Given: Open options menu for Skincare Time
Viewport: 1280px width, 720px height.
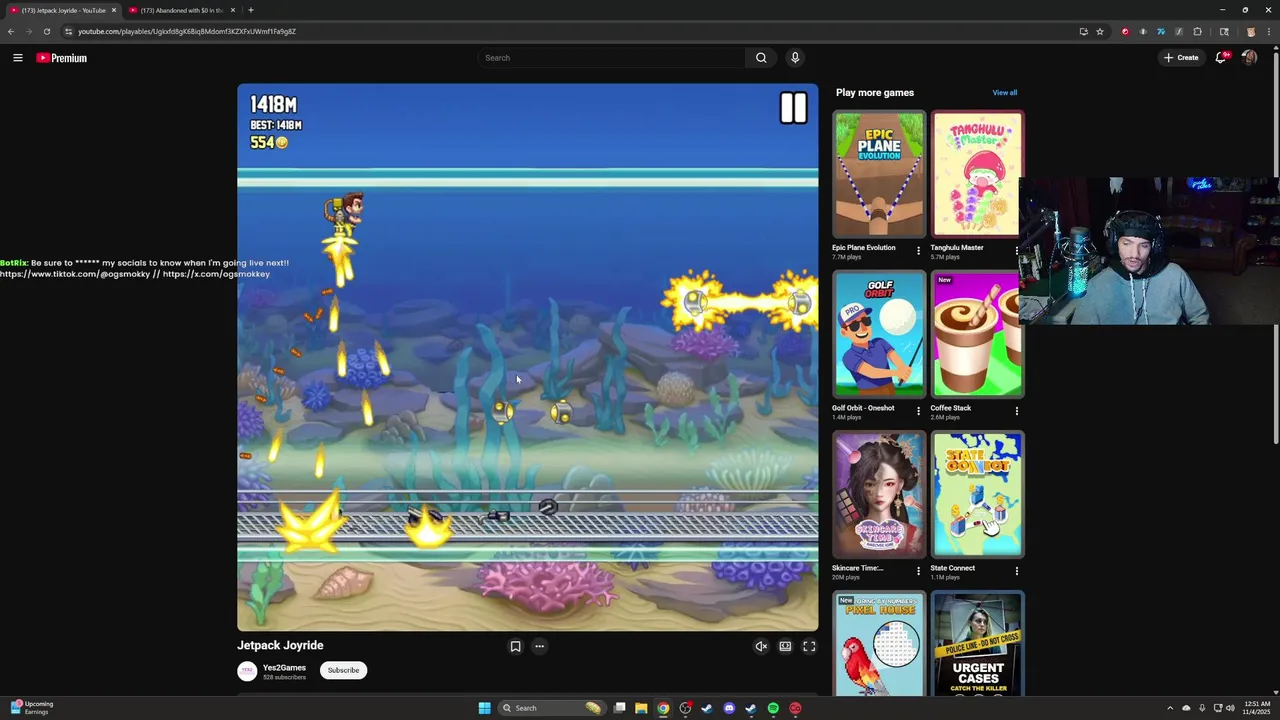Looking at the screenshot, I should tap(918, 571).
